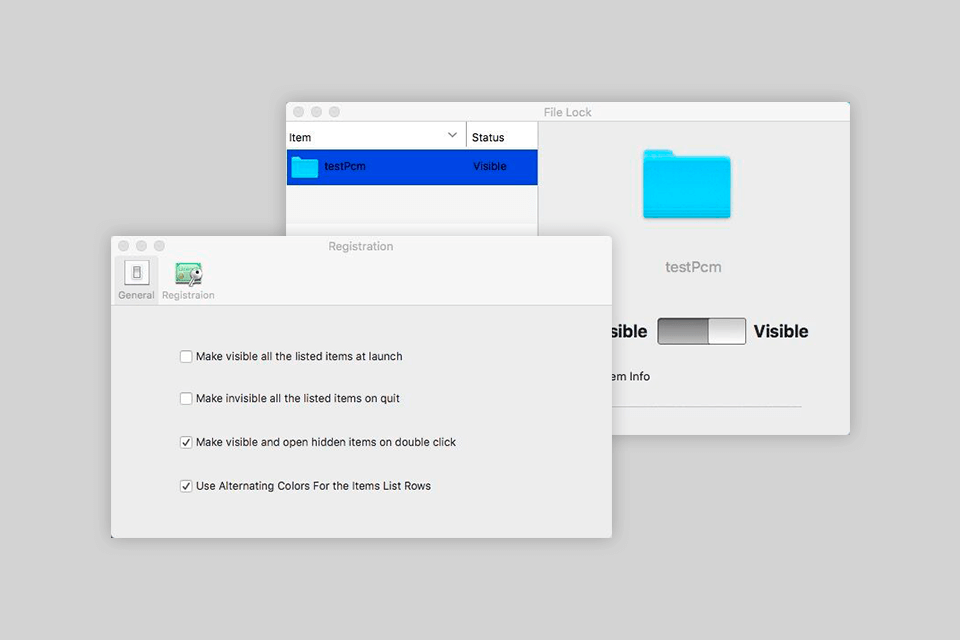The image size is (960, 640).
Task: Toggle the Invisible/Visible switch in File Lock
Action: [x=702, y=331]
